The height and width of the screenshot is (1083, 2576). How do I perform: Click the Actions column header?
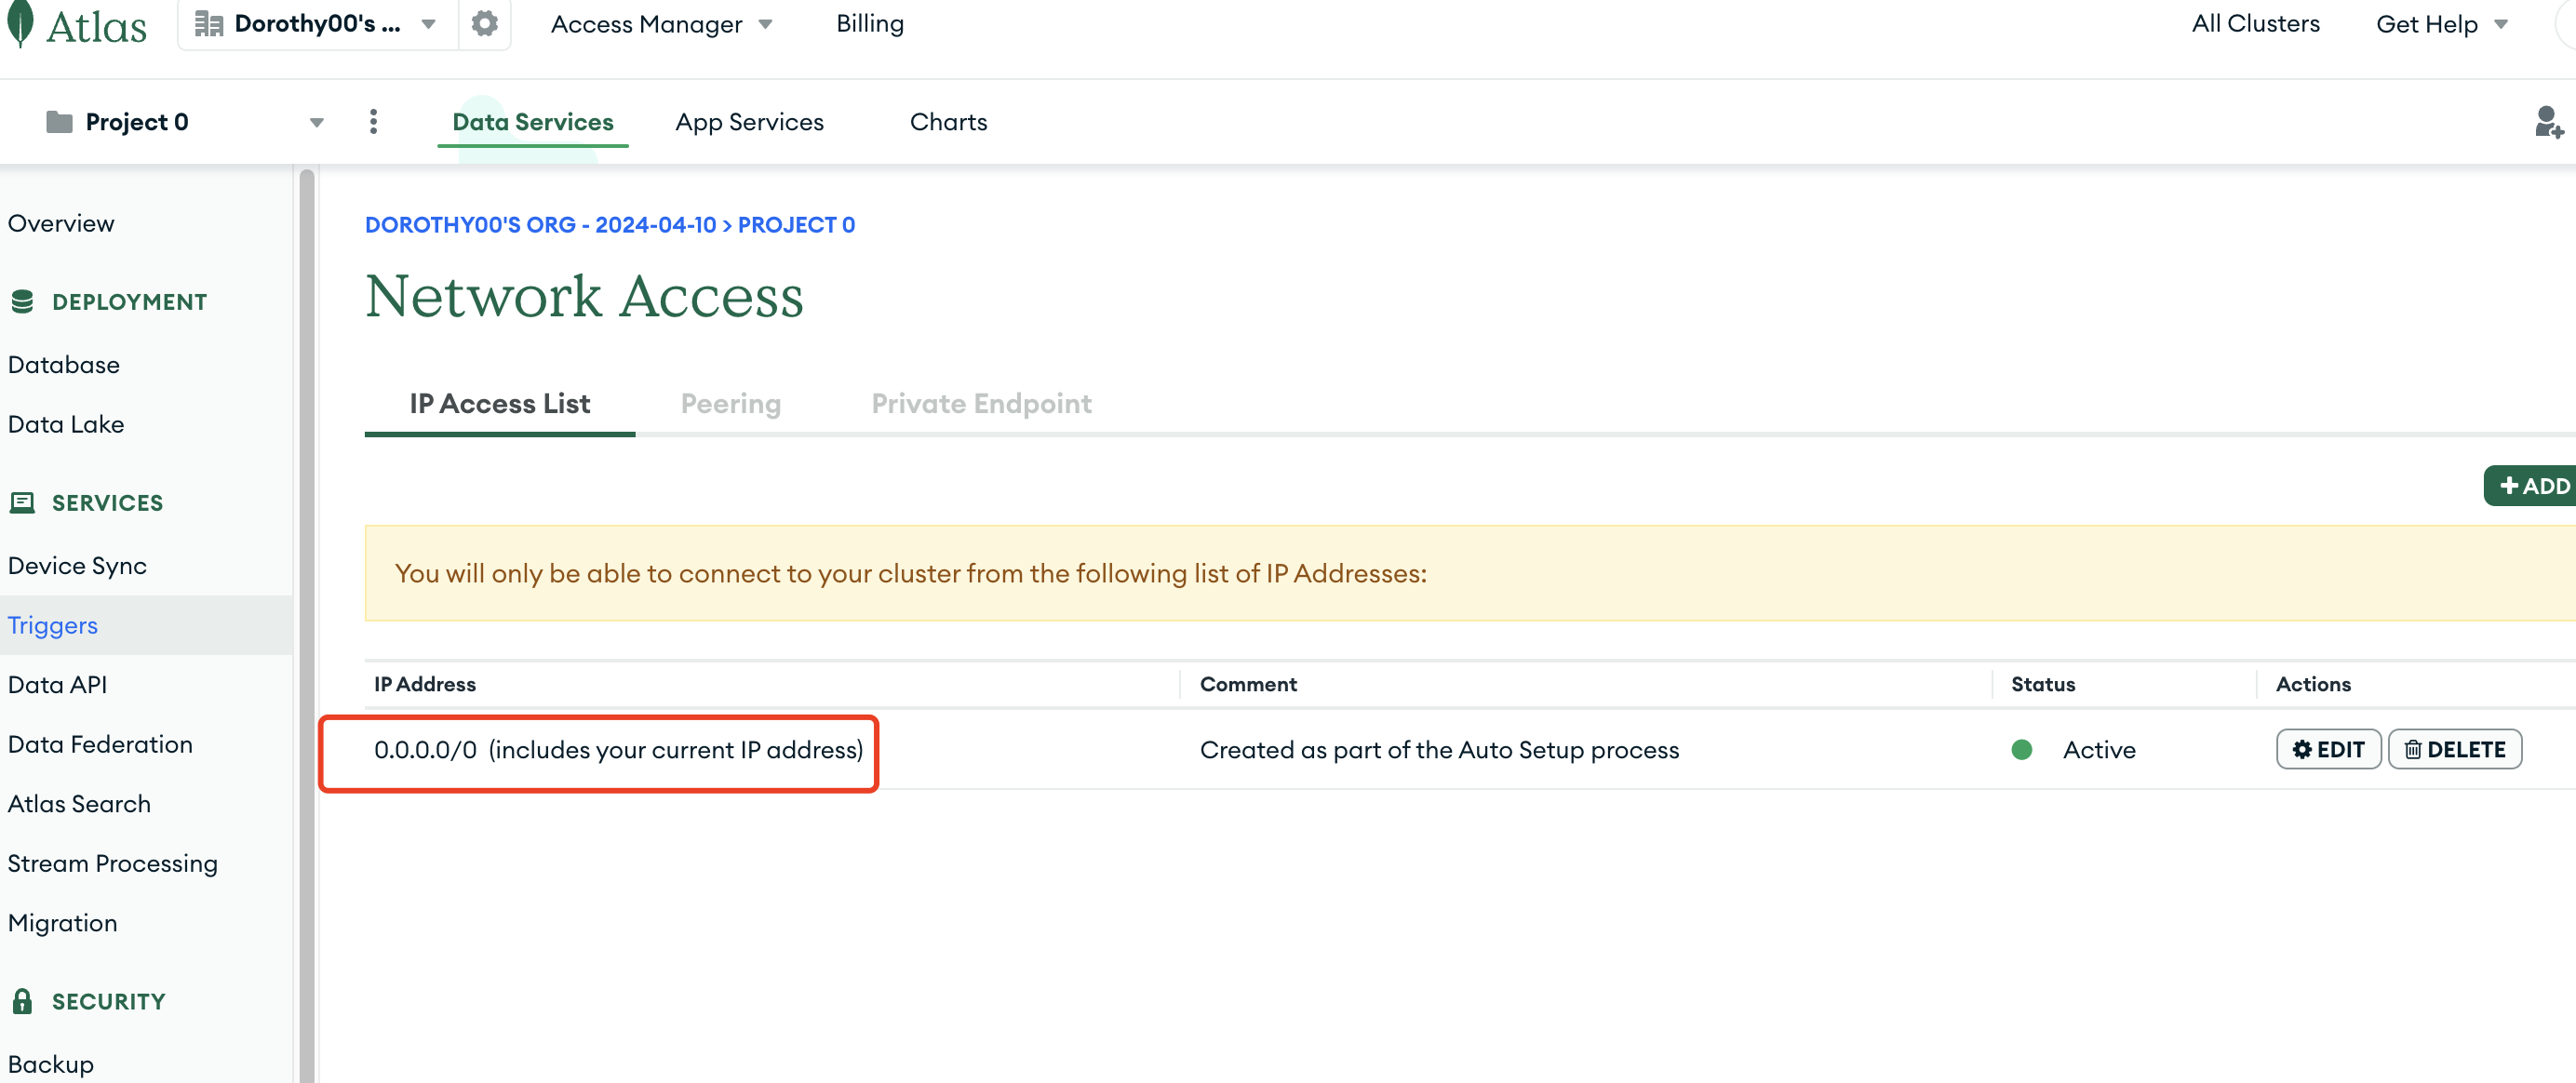(2313, 684)
